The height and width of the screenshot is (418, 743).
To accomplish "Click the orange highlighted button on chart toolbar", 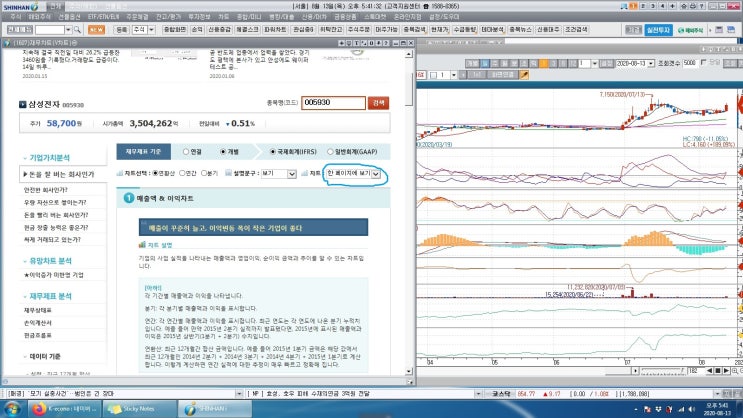I will pos(544,63).
